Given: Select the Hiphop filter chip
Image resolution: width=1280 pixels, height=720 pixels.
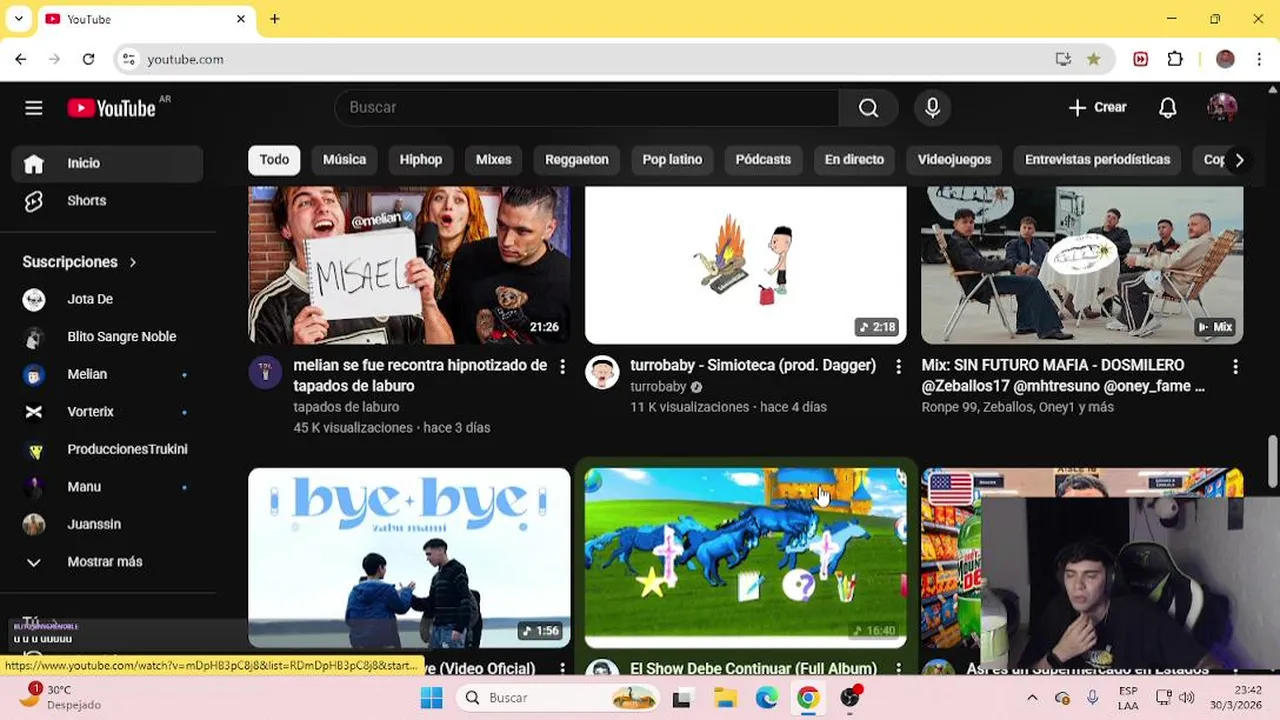Looking at the screenshot, I should pos(421,160).
